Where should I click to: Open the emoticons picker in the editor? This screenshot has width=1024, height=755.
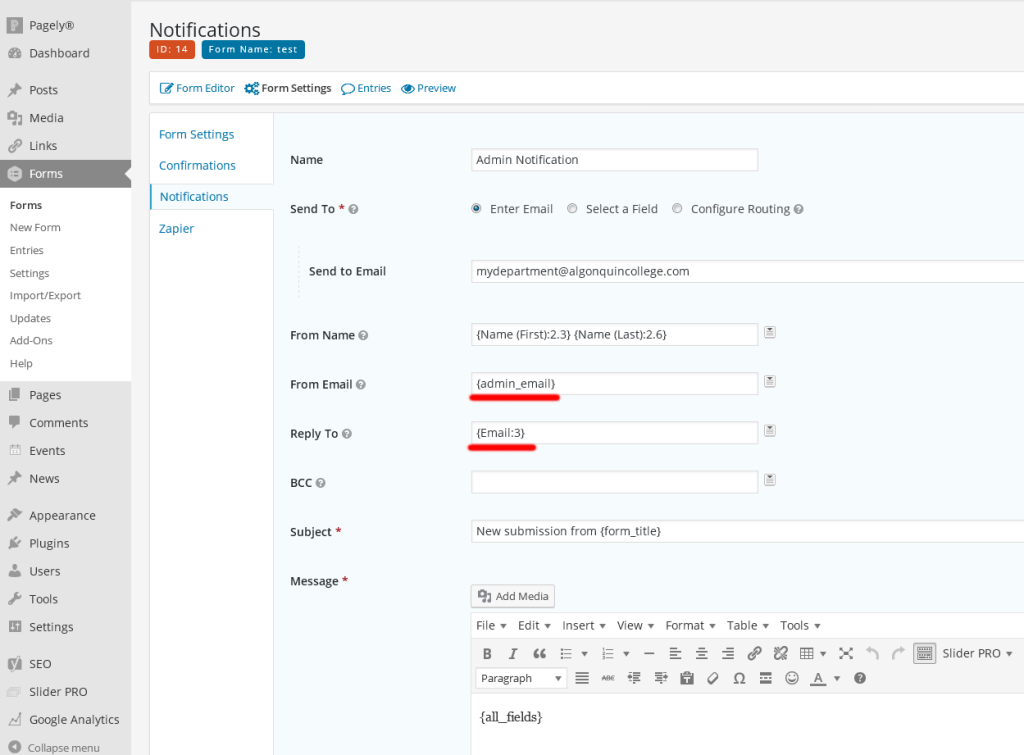coord(790,678)
